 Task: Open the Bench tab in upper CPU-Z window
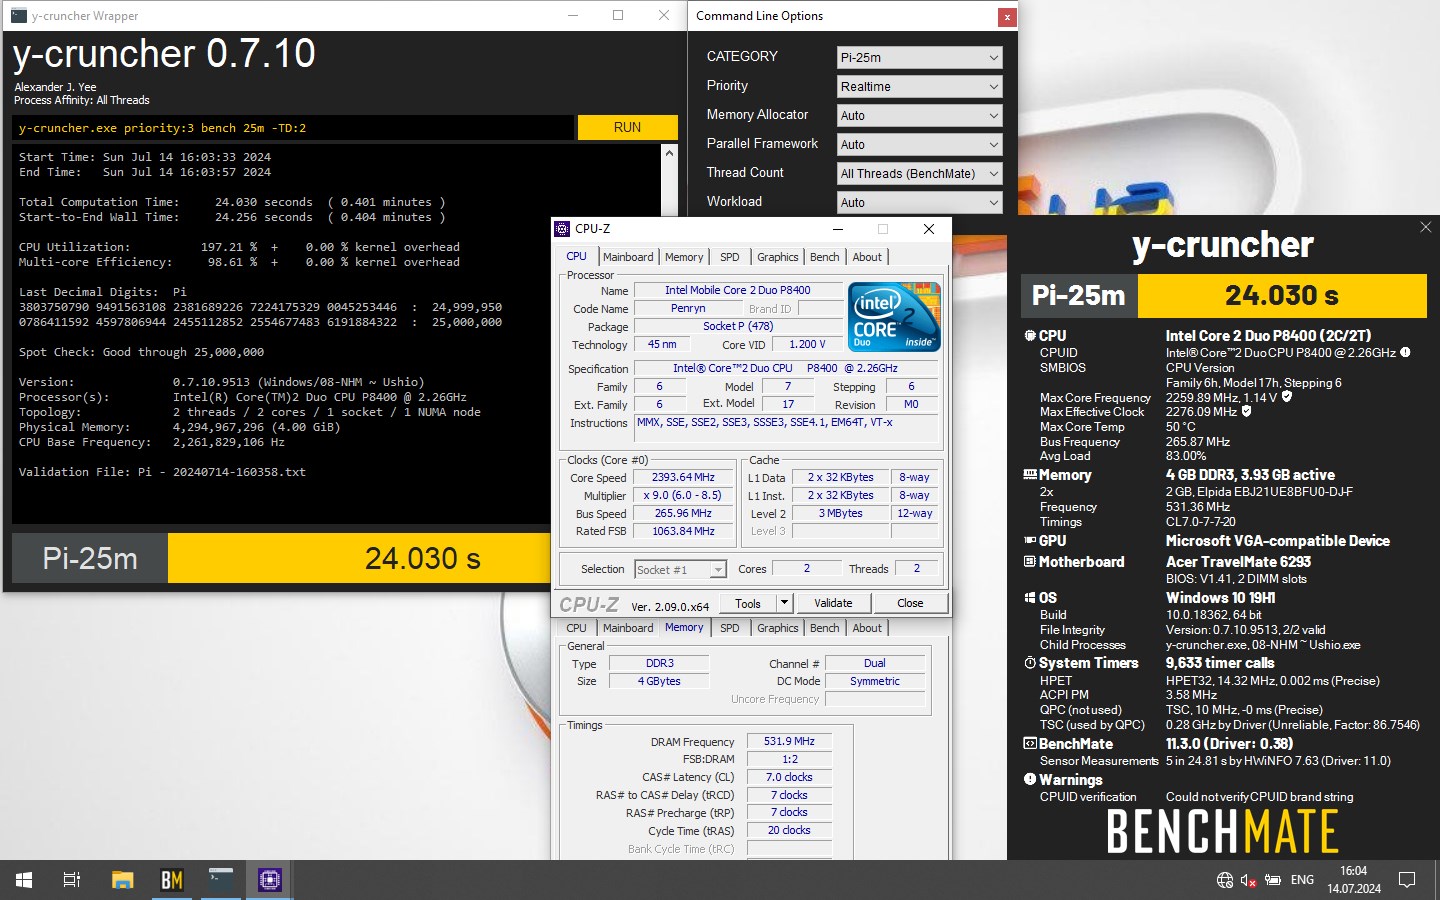pyautogui.click(x=825, y=257)
